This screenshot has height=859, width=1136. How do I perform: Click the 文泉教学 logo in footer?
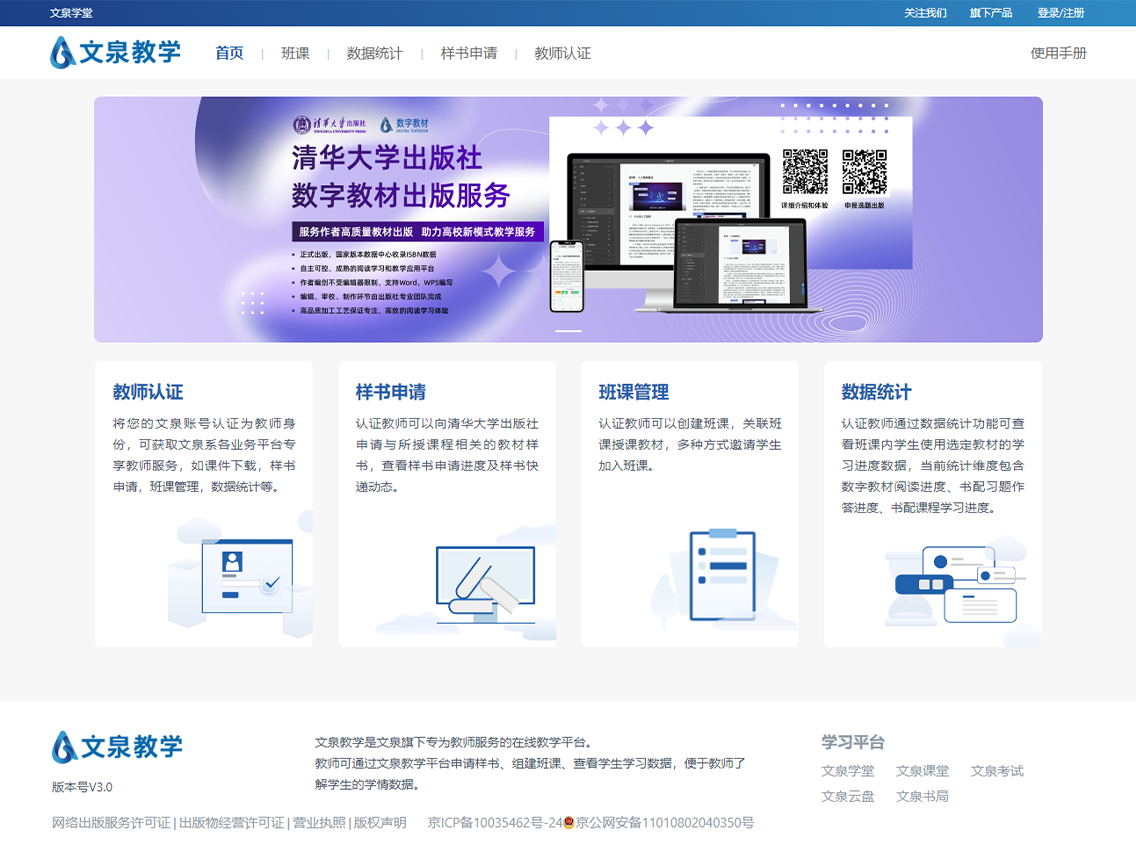[x=117, y=747]
